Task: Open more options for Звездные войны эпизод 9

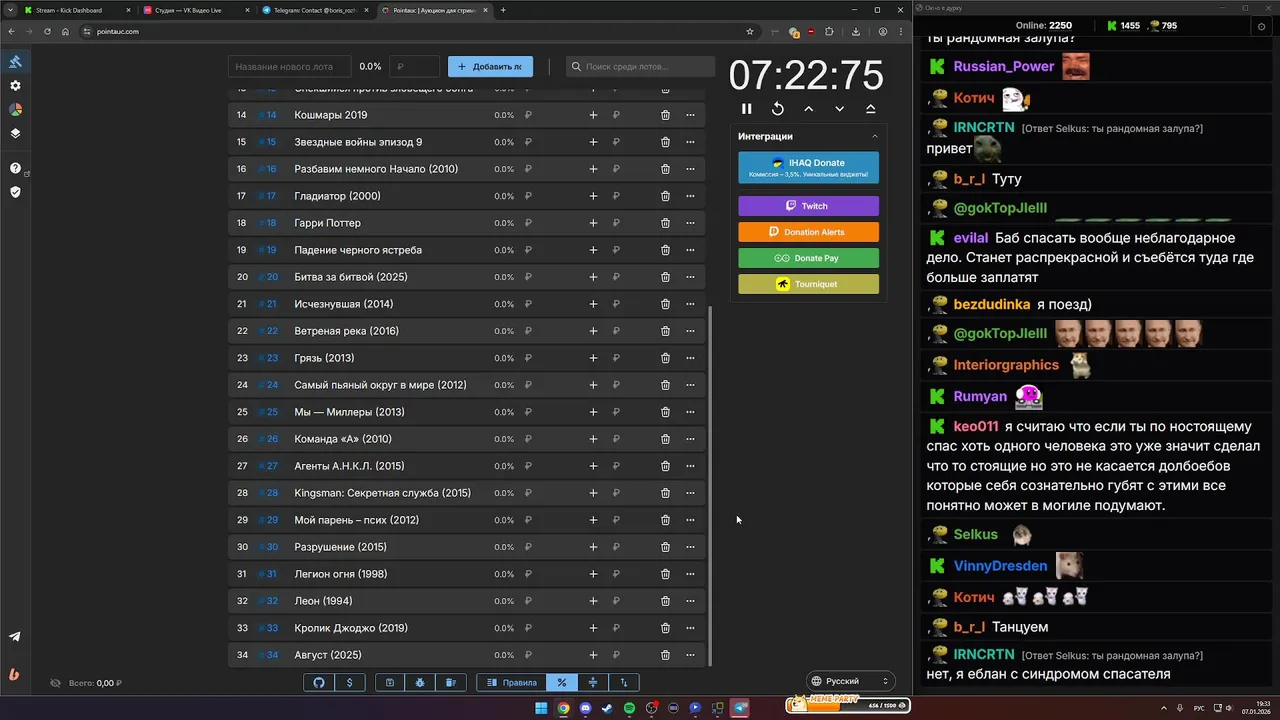Action: [x=690, y=142]
